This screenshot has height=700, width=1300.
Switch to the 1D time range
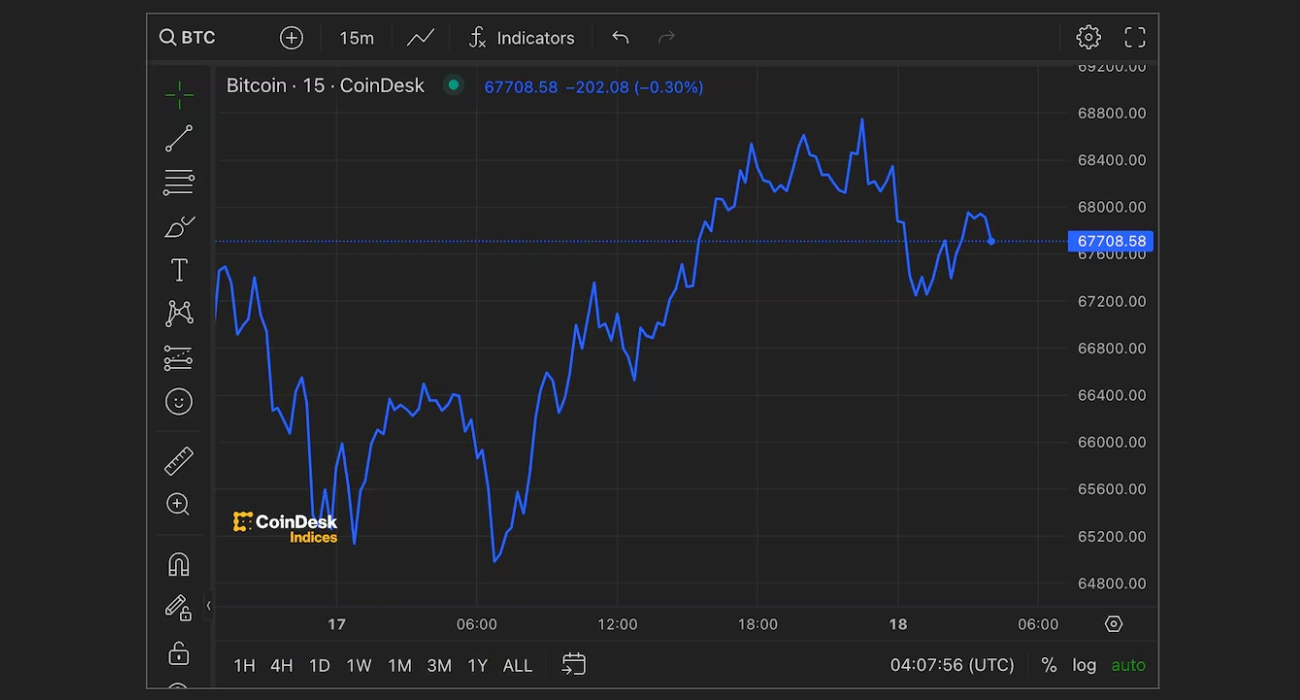(x=319, y=665)
